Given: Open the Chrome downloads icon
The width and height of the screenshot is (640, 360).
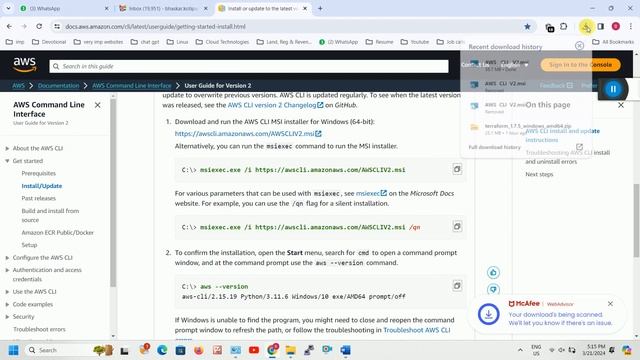Looking at the screenshot, I should click(x=586, y=27).
